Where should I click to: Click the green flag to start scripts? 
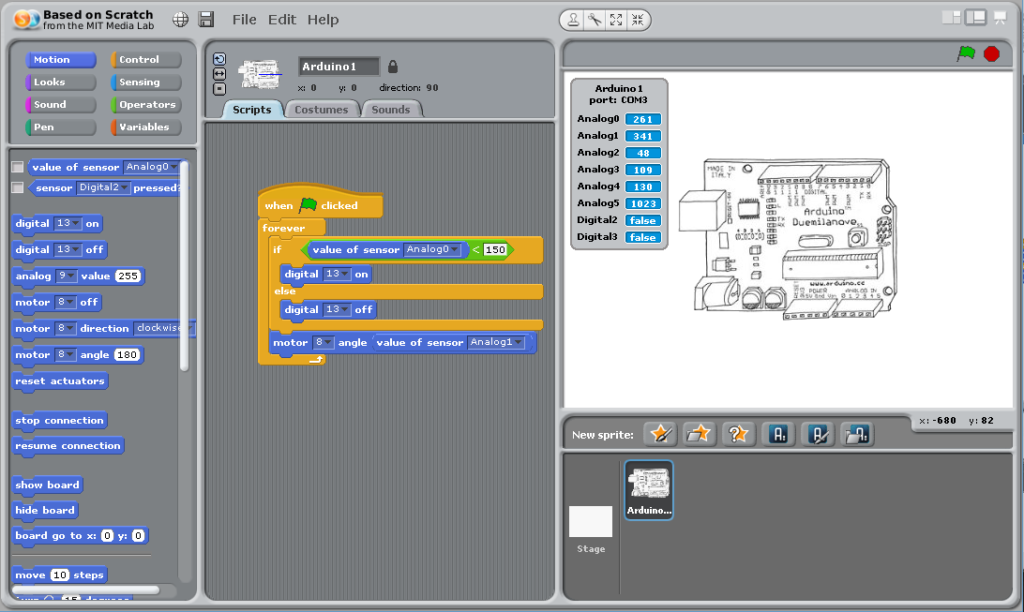pos(965,54)
